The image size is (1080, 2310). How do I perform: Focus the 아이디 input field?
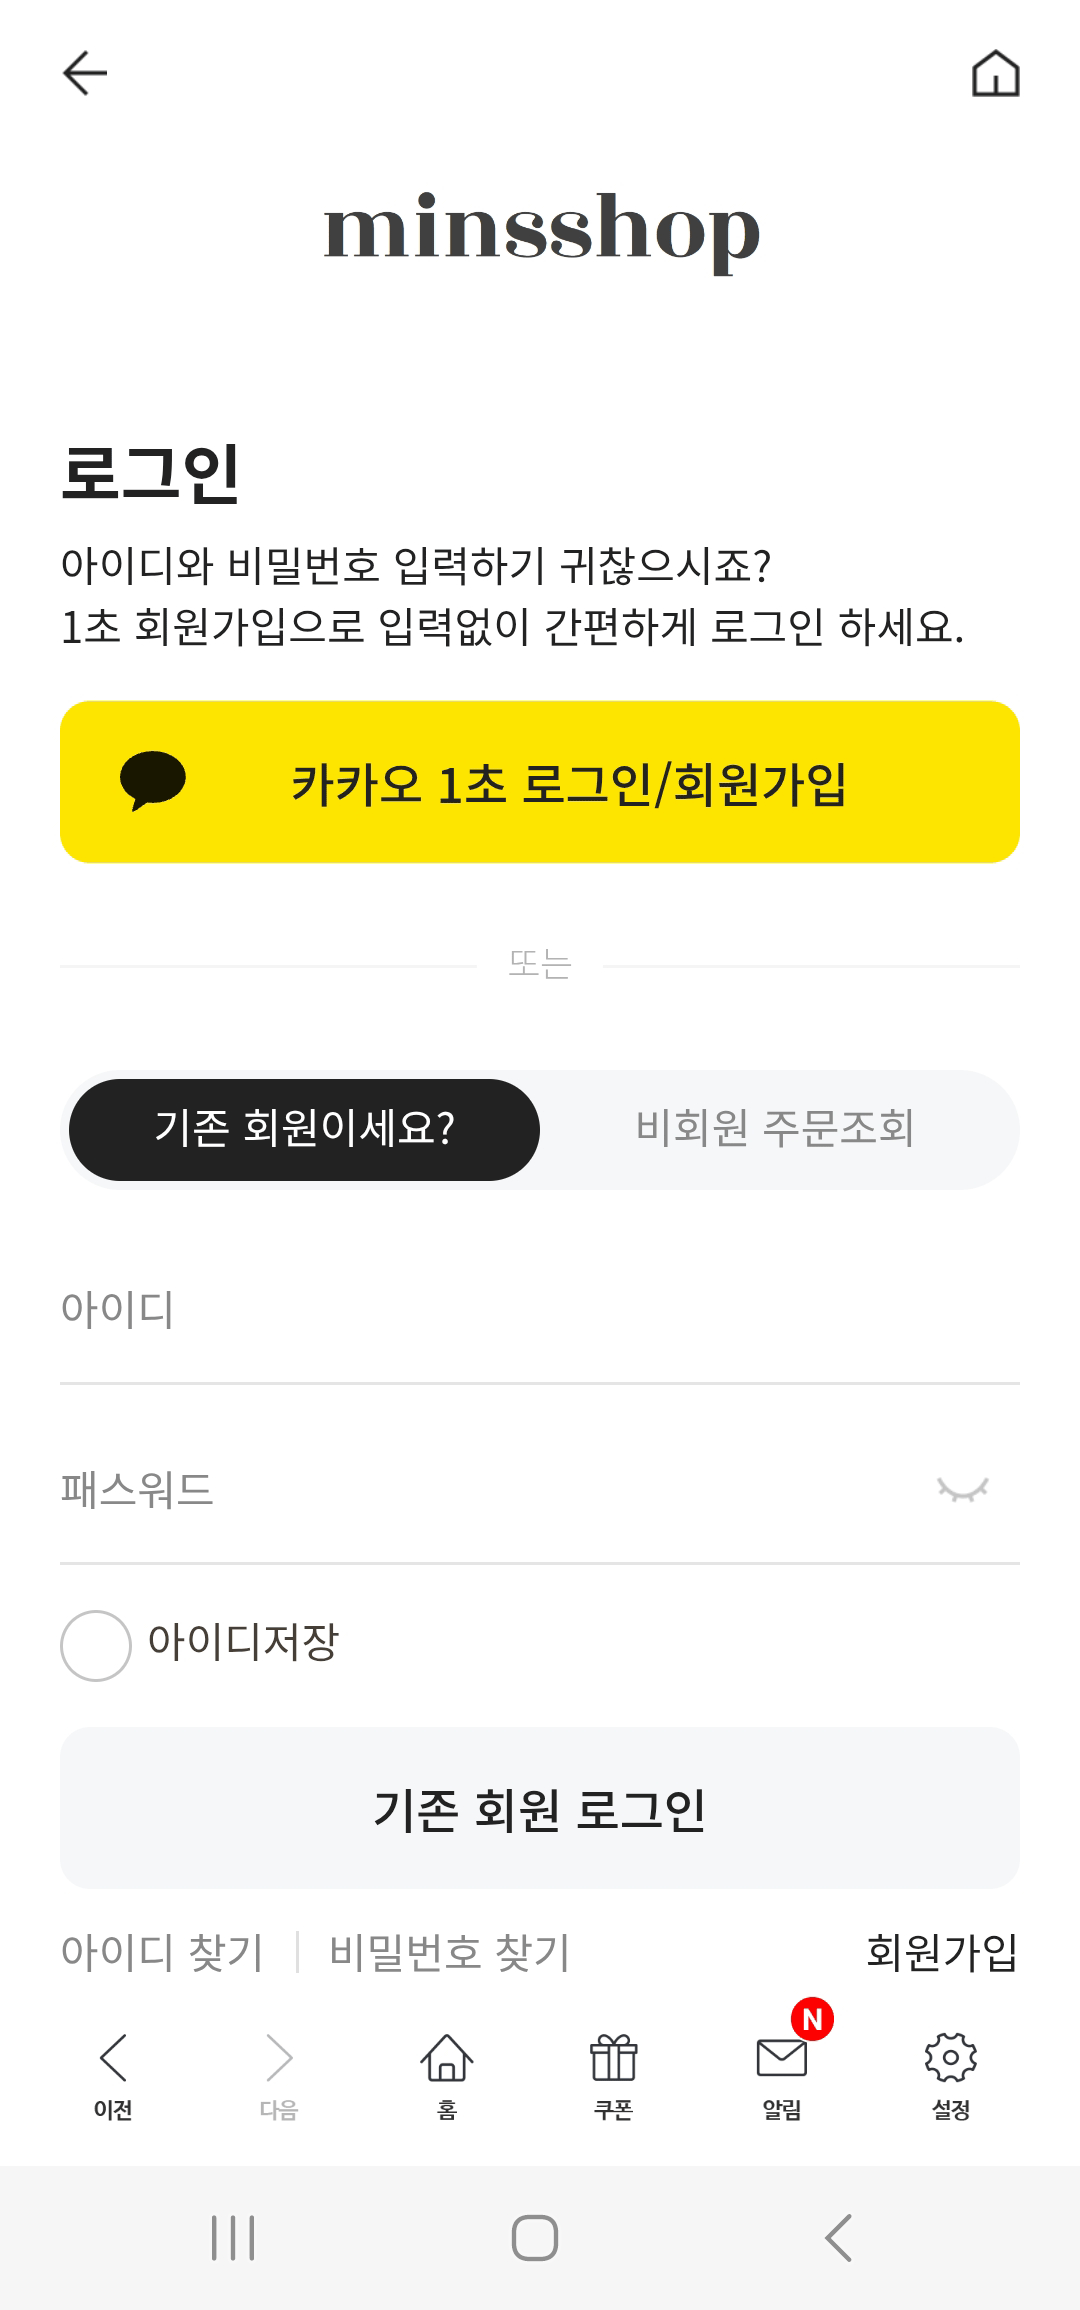(x=540, y=1310)
